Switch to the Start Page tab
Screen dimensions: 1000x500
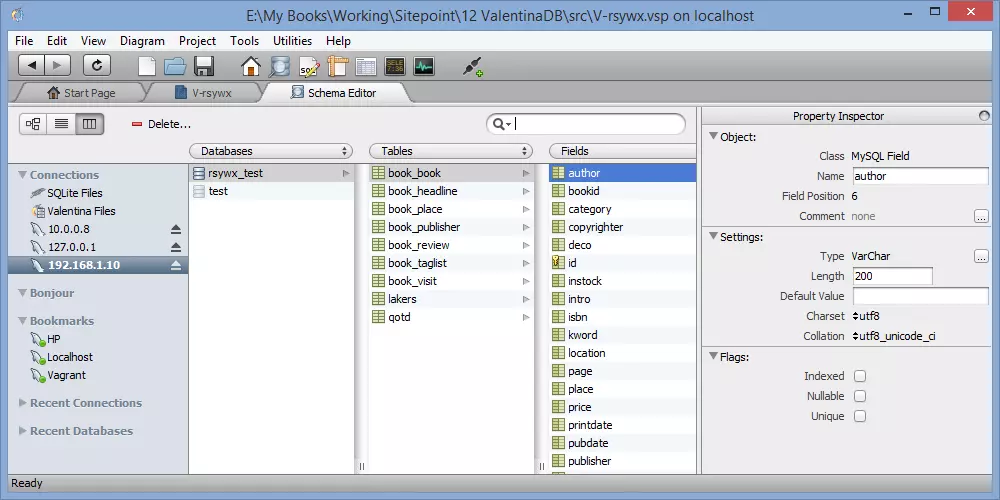pyautogui.click(x=81, y=93)
